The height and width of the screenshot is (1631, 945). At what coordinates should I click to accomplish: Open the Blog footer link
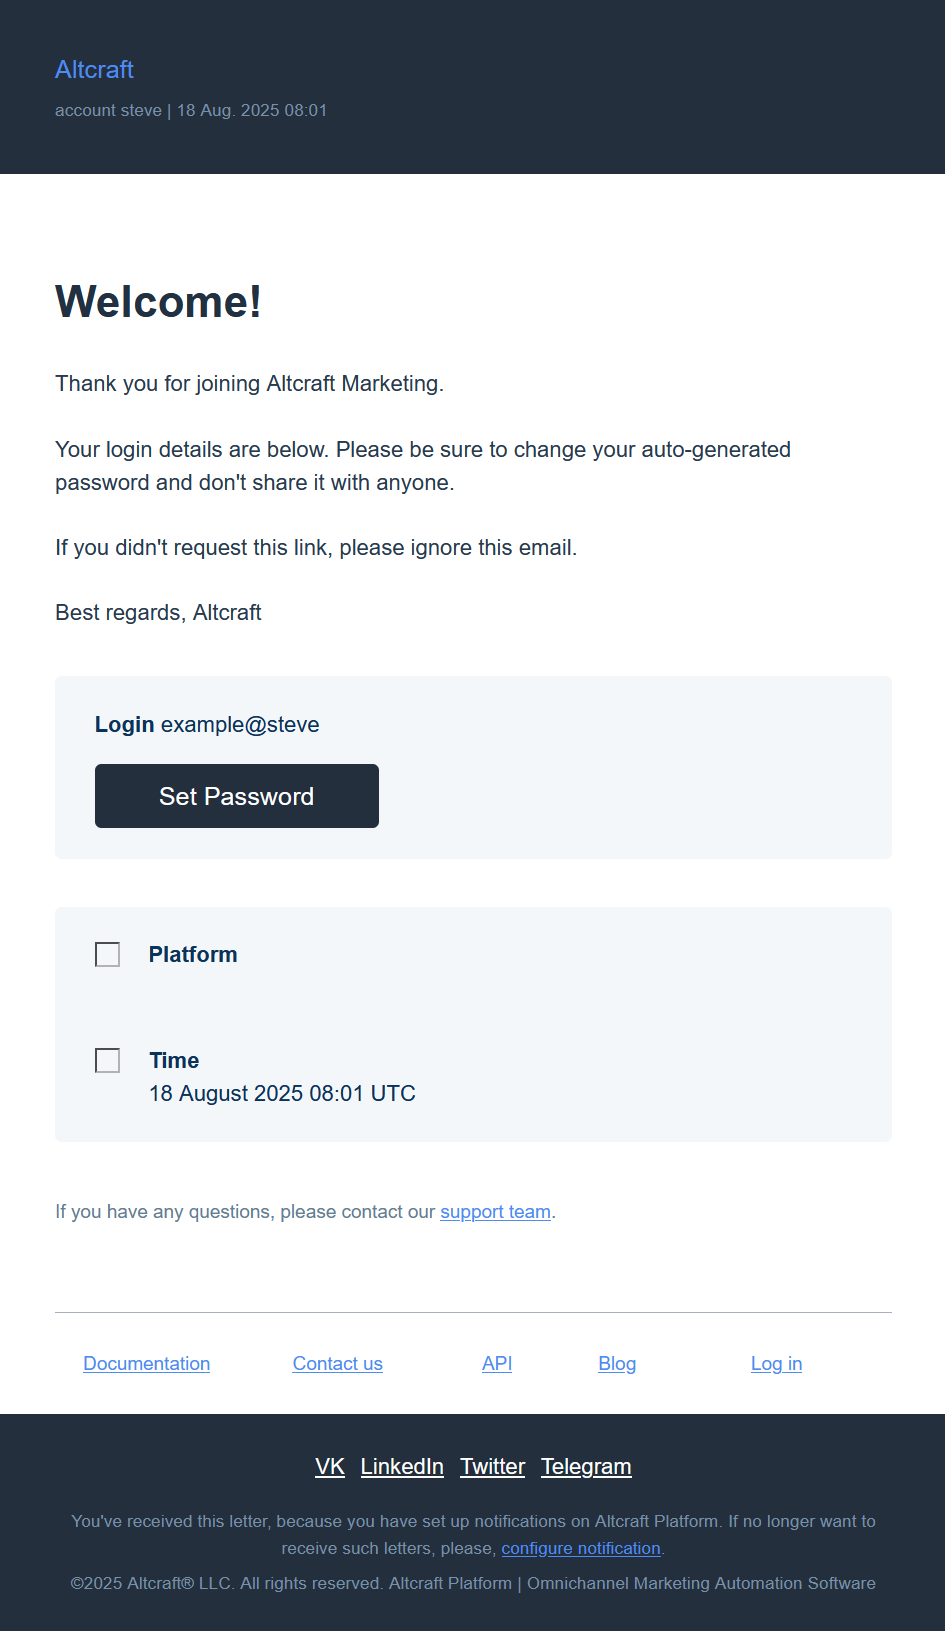click(617, 1364)
